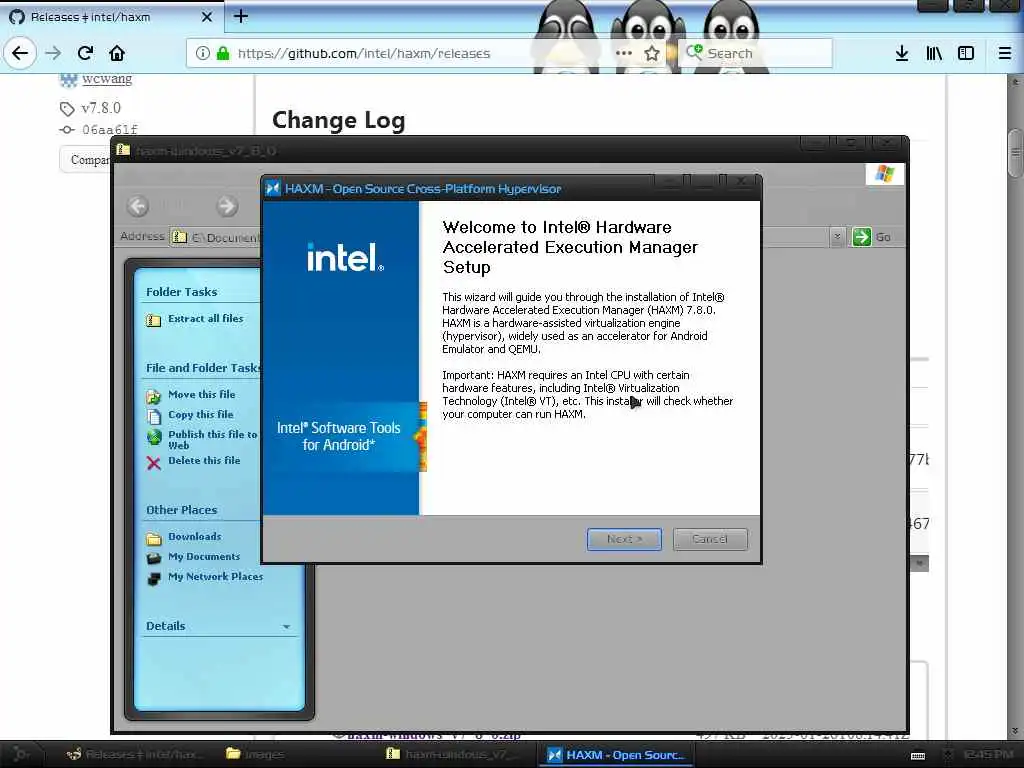Image resolution: width=1024 pixels, height=768 pixels.
Task: Open Downloads under Other Places
Action: [x=195, y=536]
